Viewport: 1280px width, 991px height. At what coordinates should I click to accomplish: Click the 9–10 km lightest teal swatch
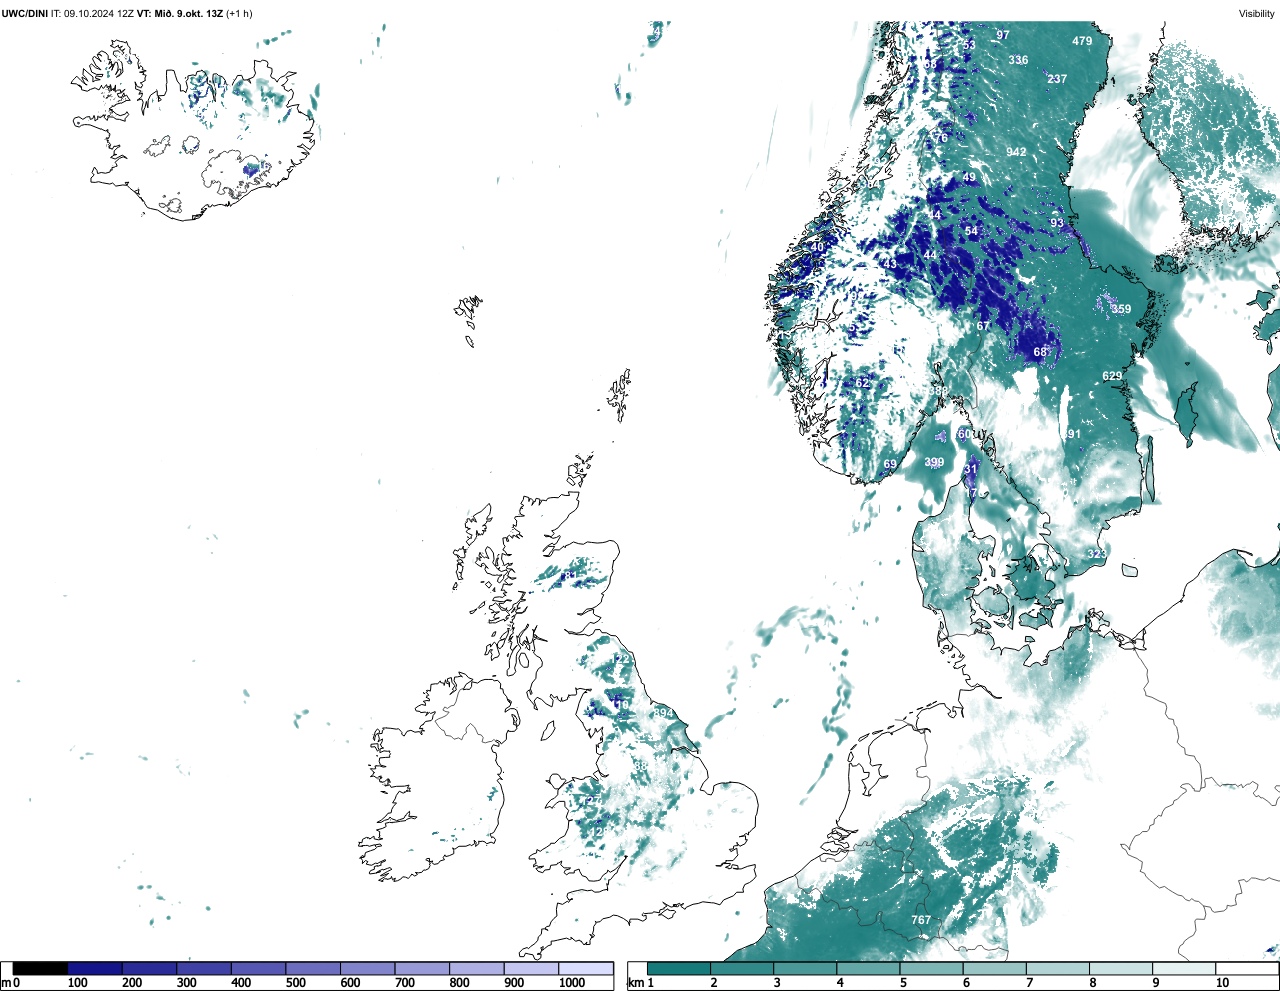tap(1184, 969)
